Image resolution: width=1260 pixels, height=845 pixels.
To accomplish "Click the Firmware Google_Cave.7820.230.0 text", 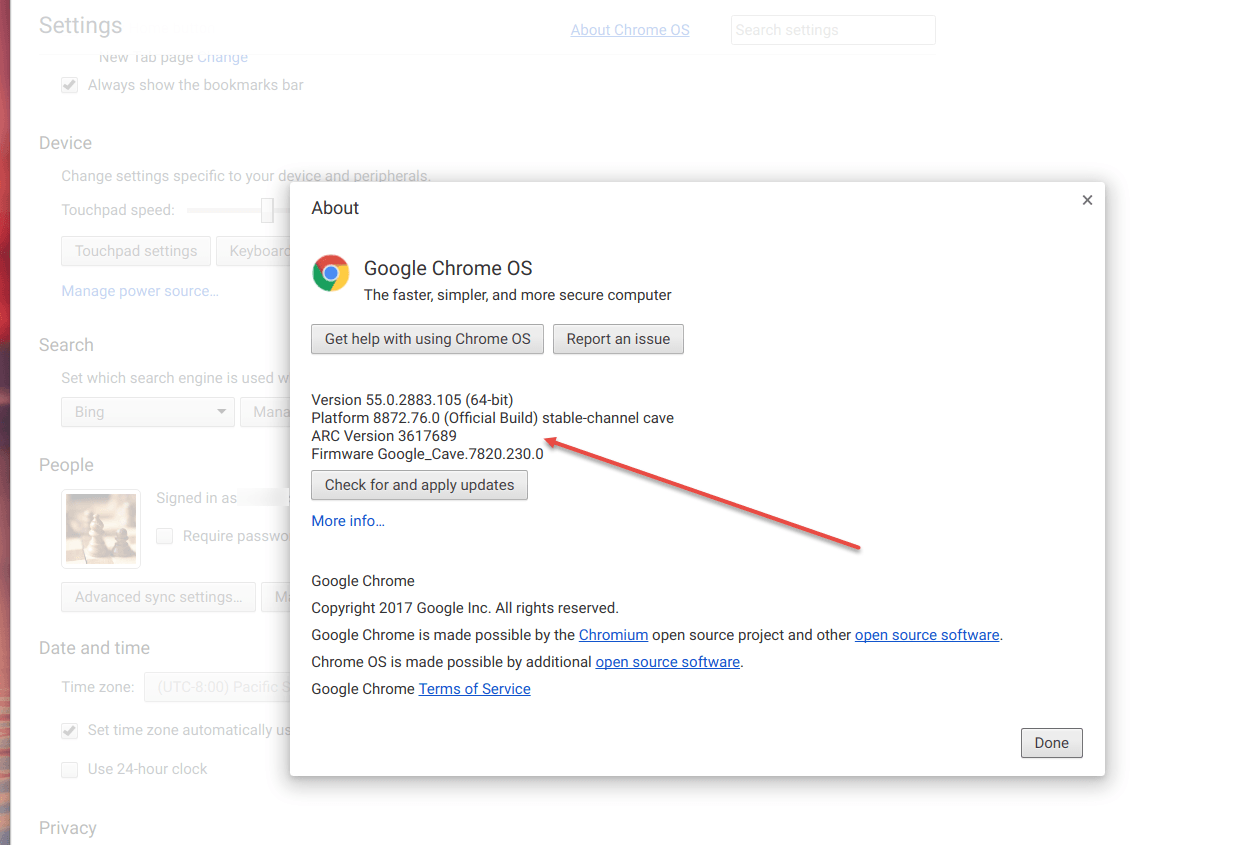I will click(x=427, y=454).
